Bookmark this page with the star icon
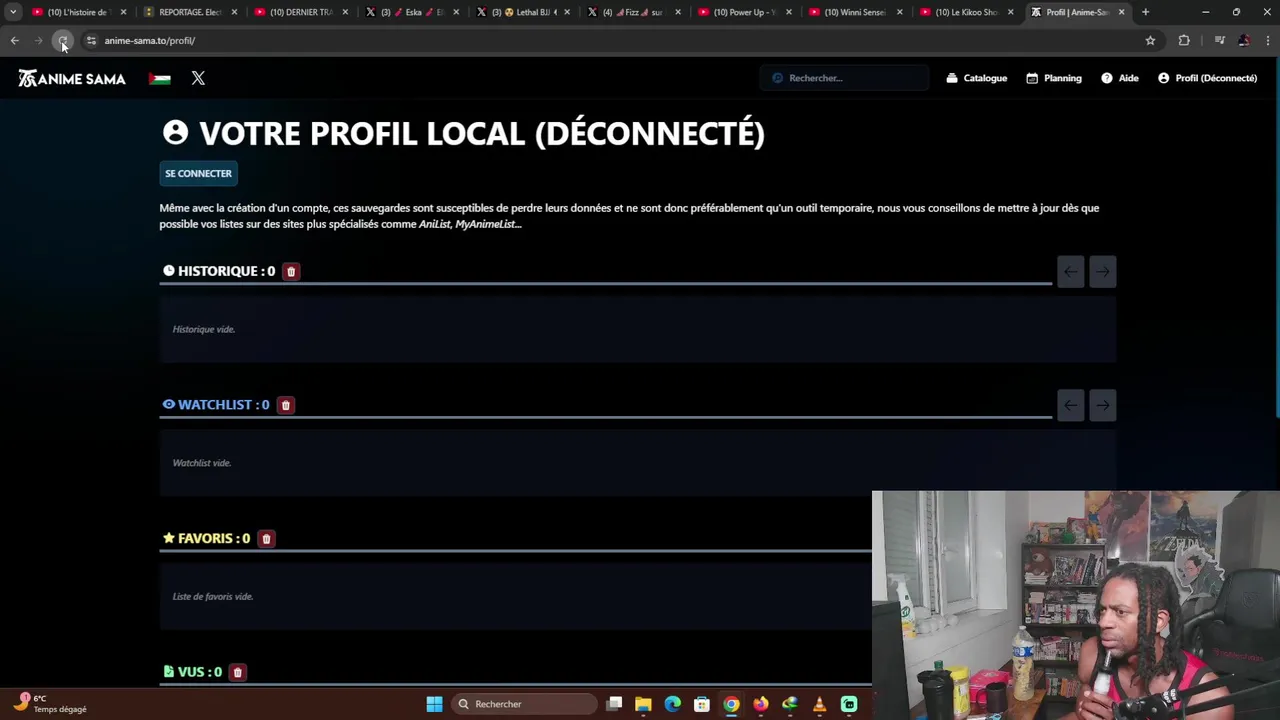The height and width of the screenshot is (720, 1280). click(1150, 41)
